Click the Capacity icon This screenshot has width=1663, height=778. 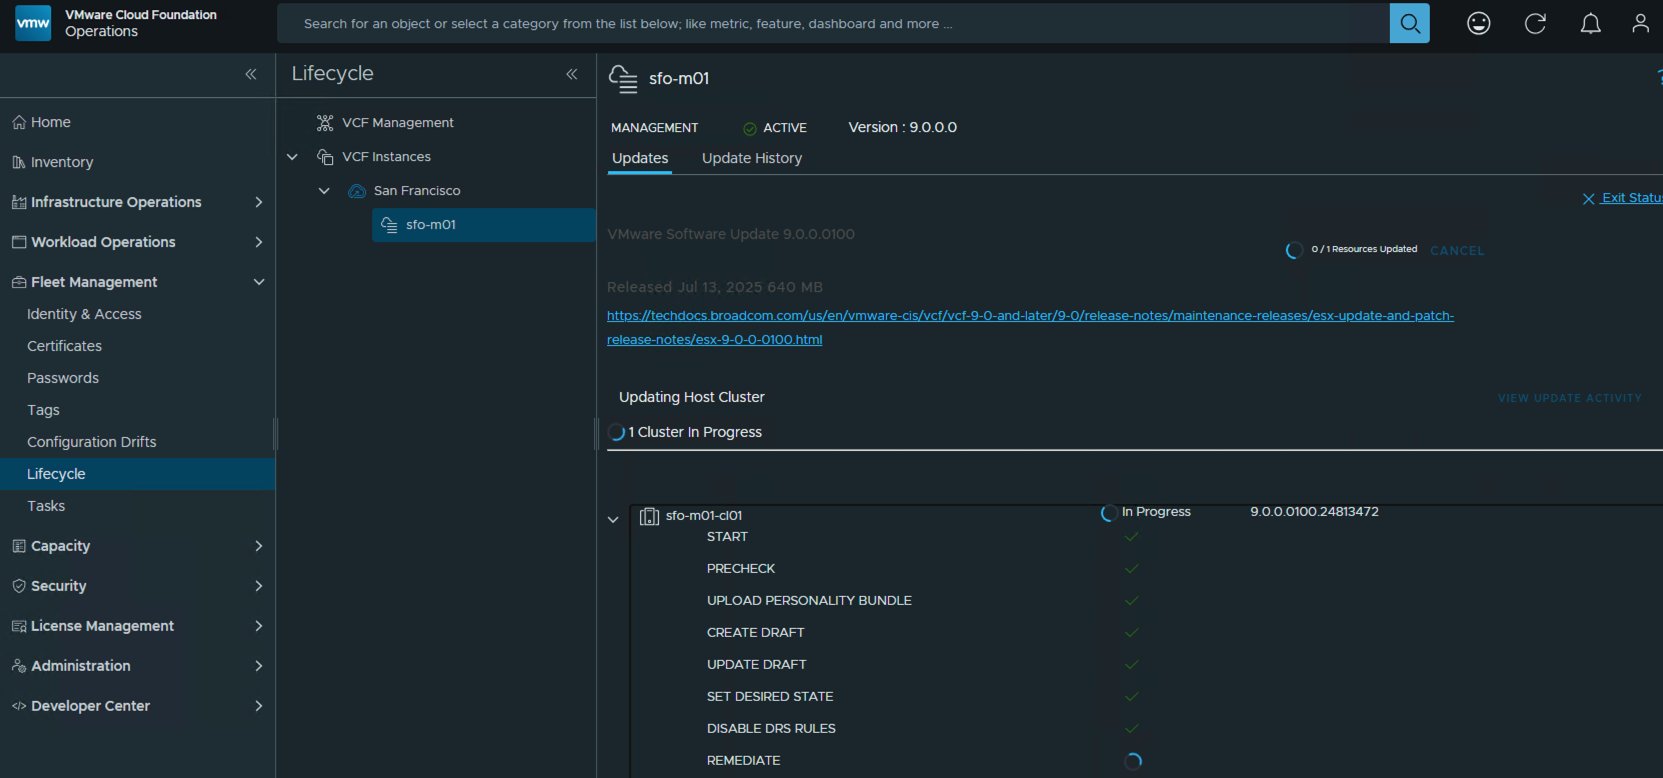pos(19,546)
